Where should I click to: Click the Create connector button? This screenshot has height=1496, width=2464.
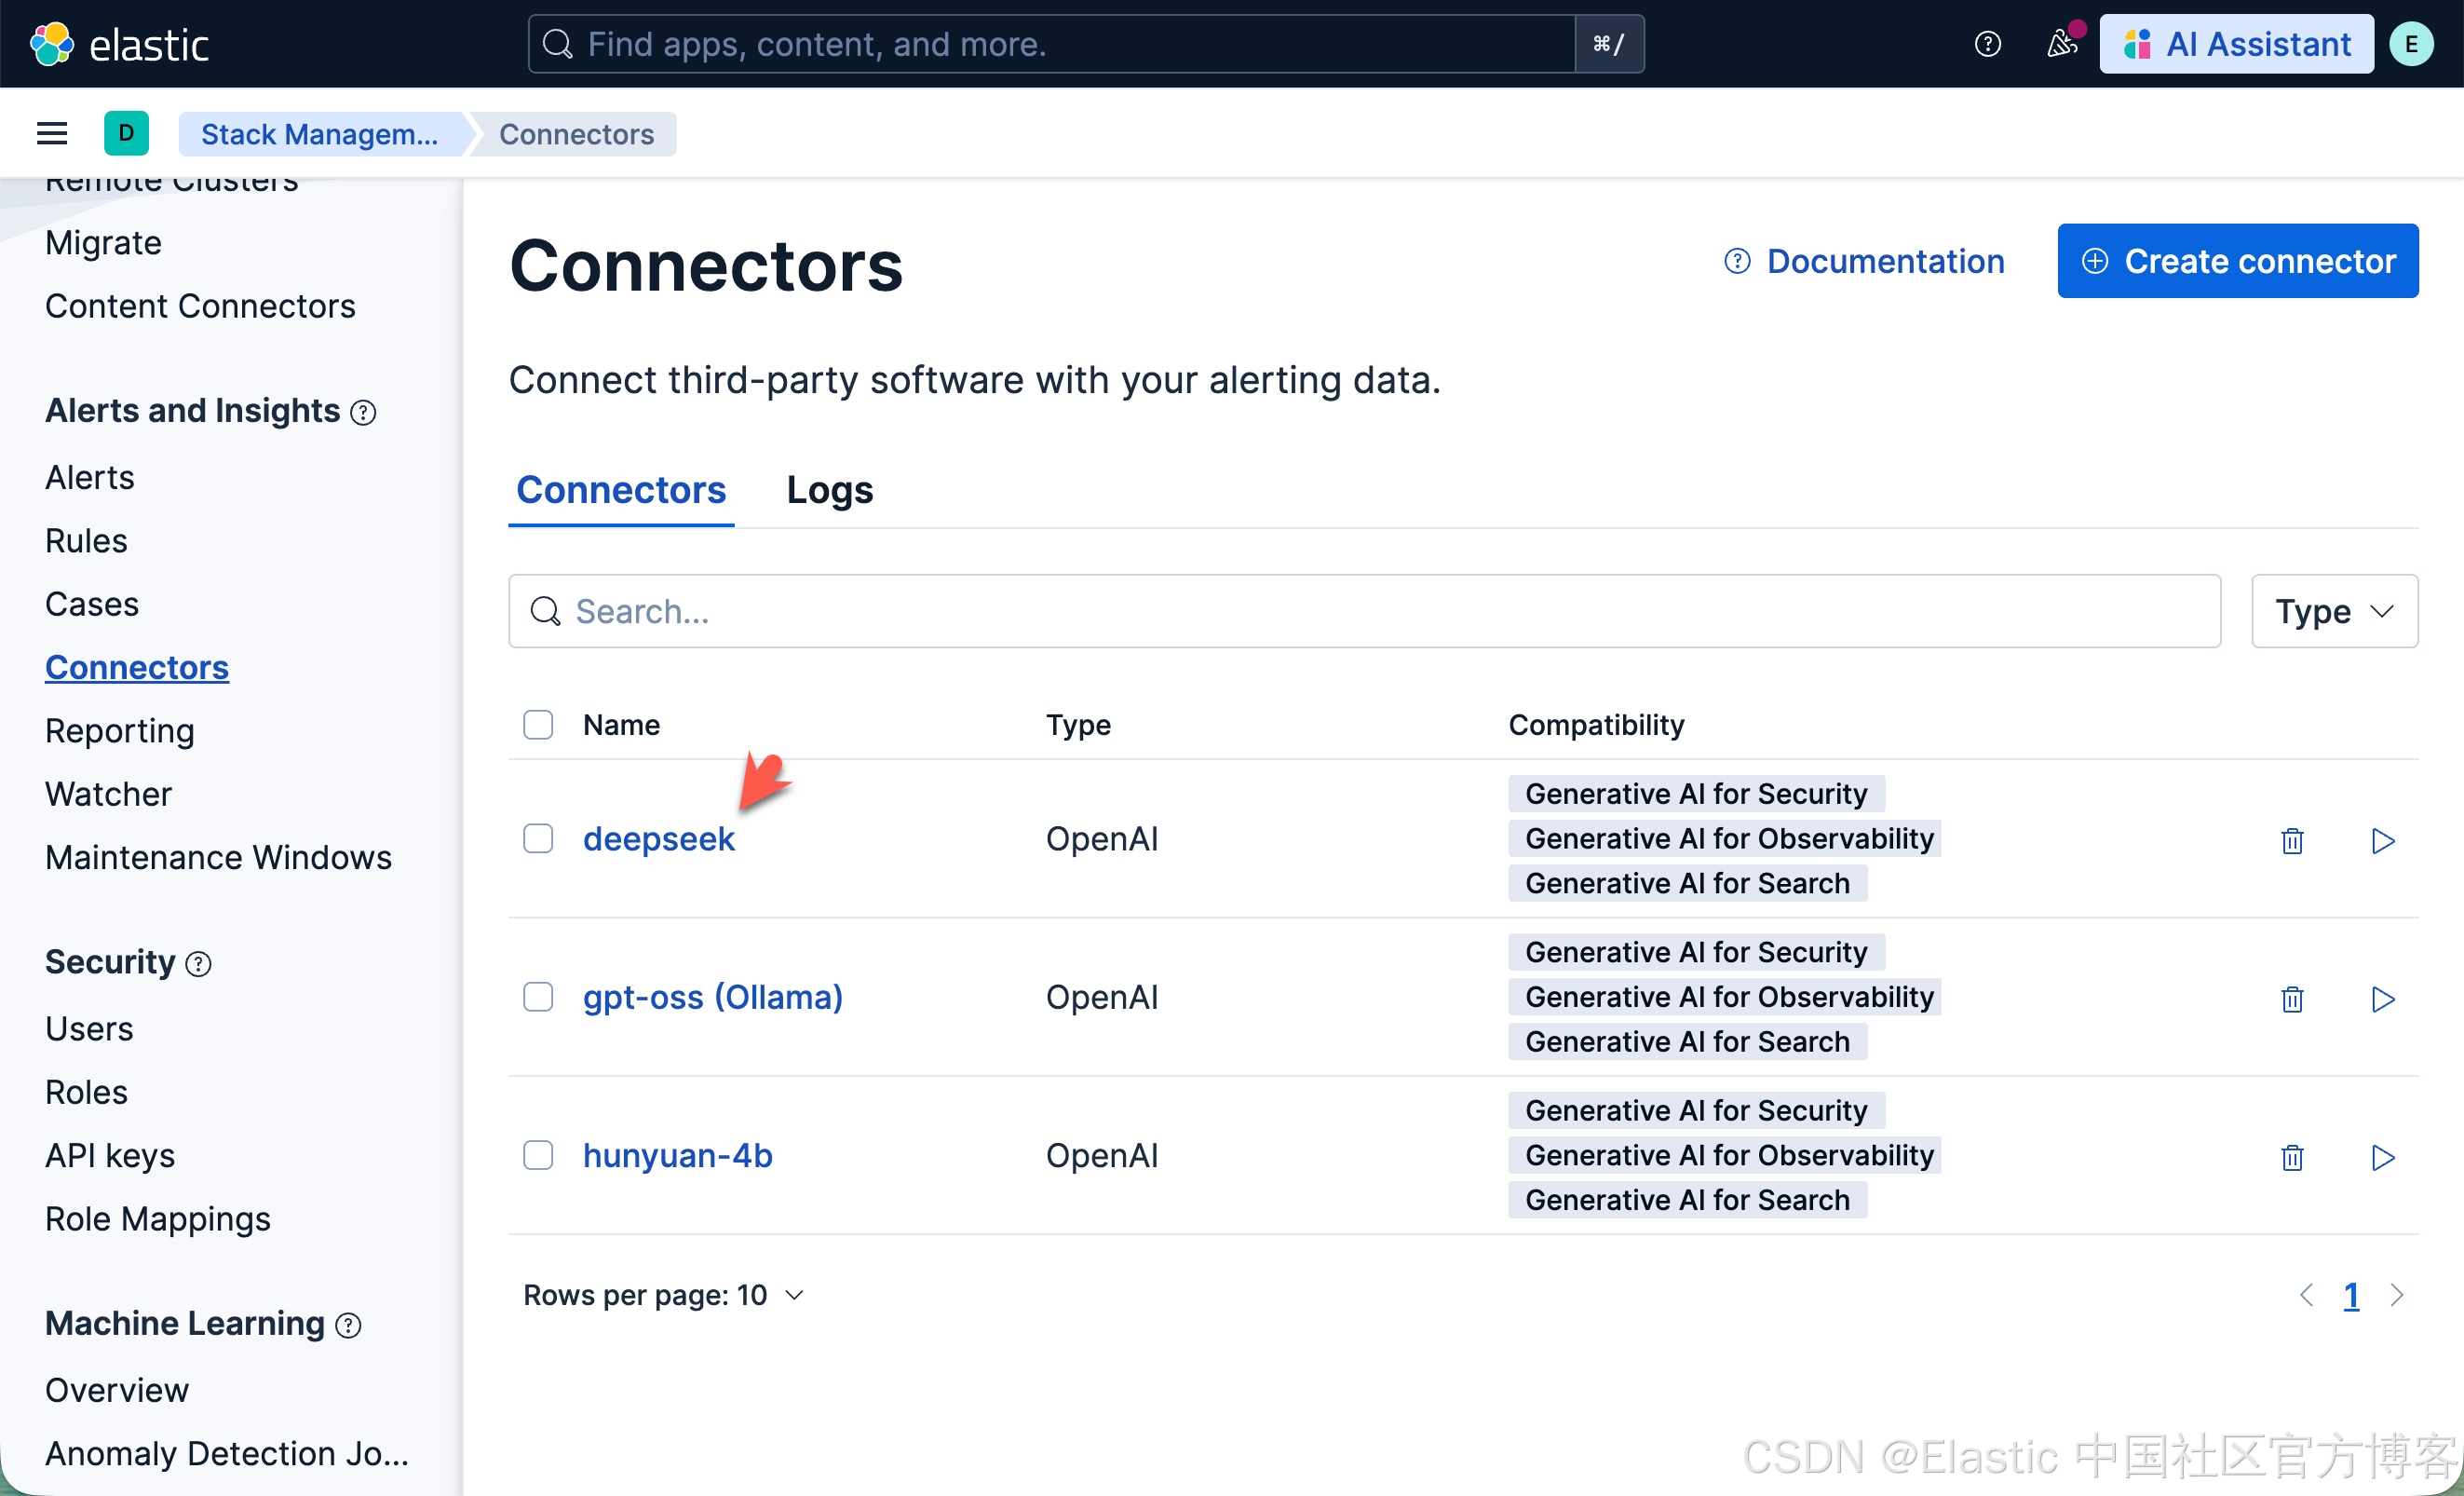click(x=2237, y=261)
